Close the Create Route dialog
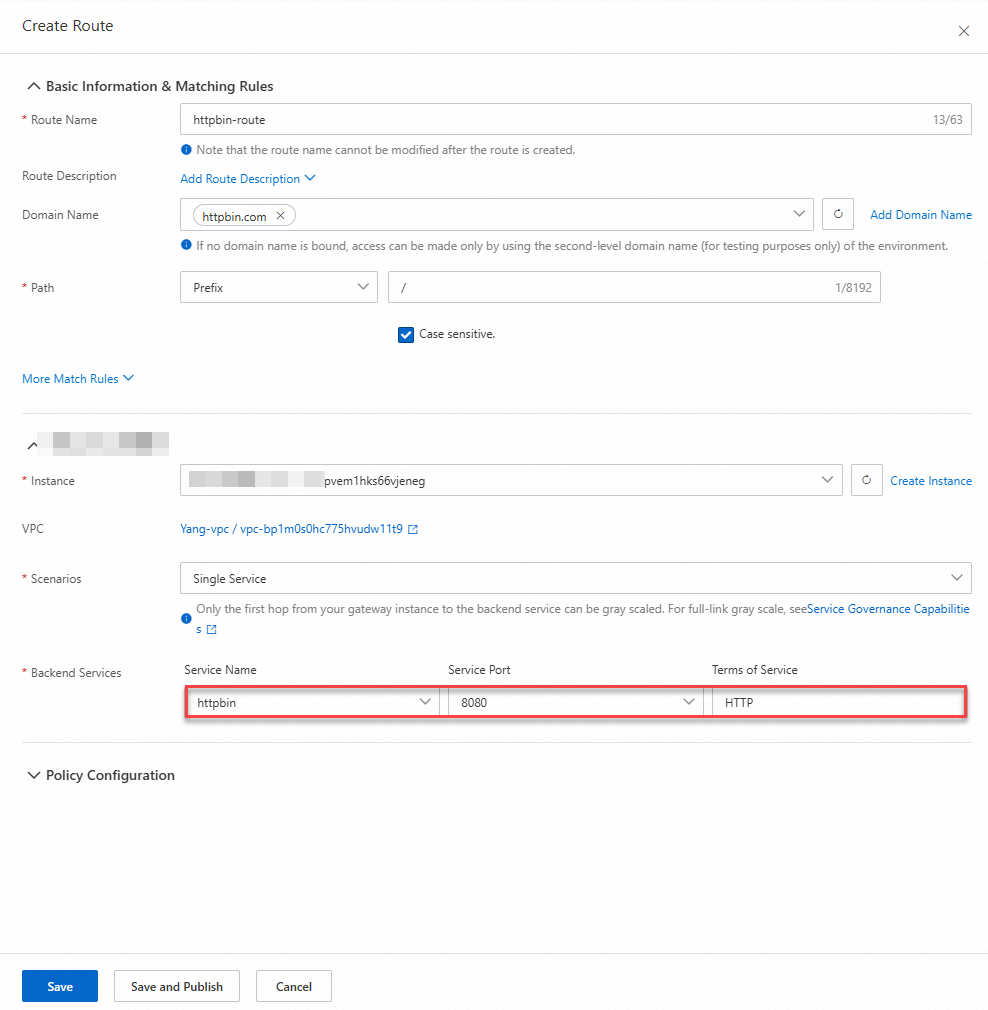 [x=963, y=30]
